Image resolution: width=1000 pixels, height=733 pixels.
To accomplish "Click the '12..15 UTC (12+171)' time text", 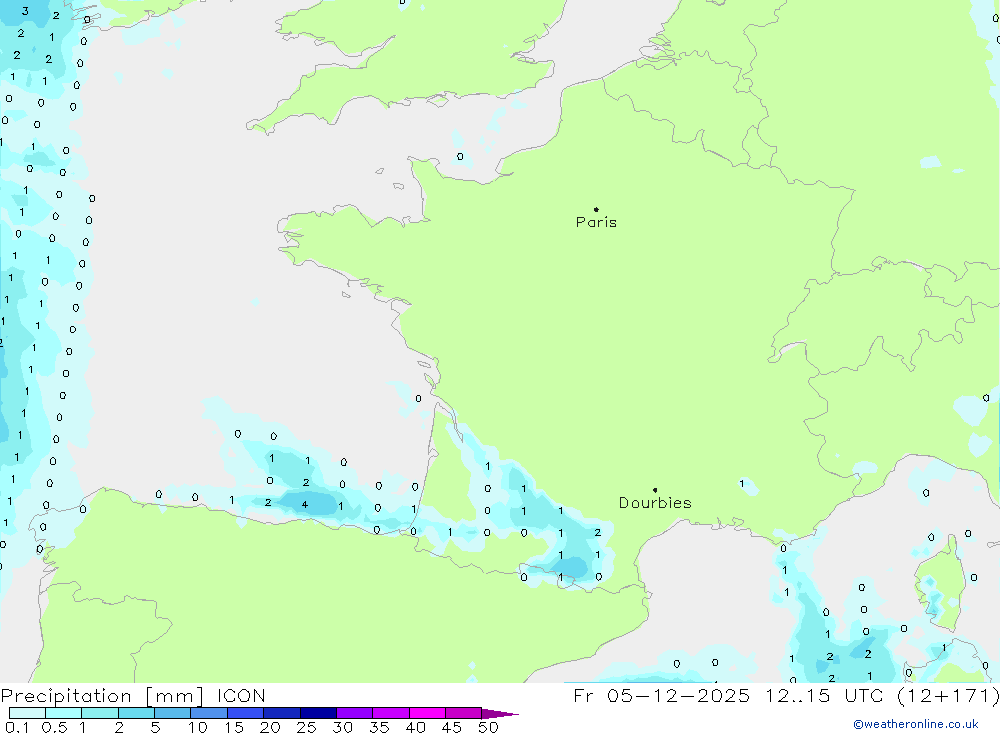I will coord(883,695).
